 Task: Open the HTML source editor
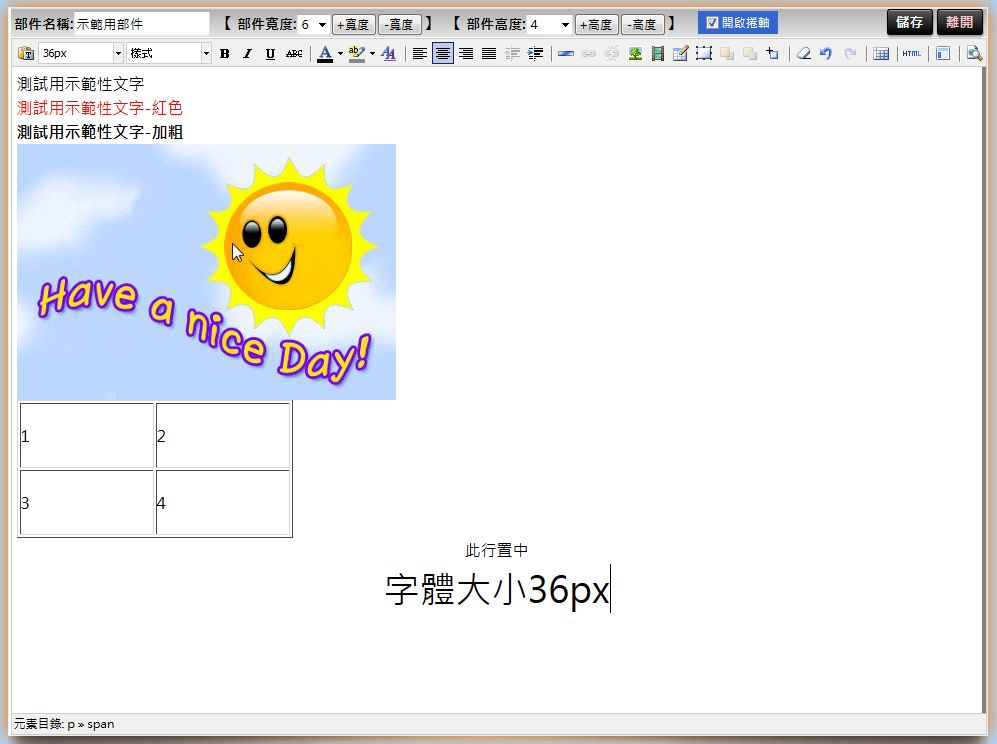coord(911,54)
